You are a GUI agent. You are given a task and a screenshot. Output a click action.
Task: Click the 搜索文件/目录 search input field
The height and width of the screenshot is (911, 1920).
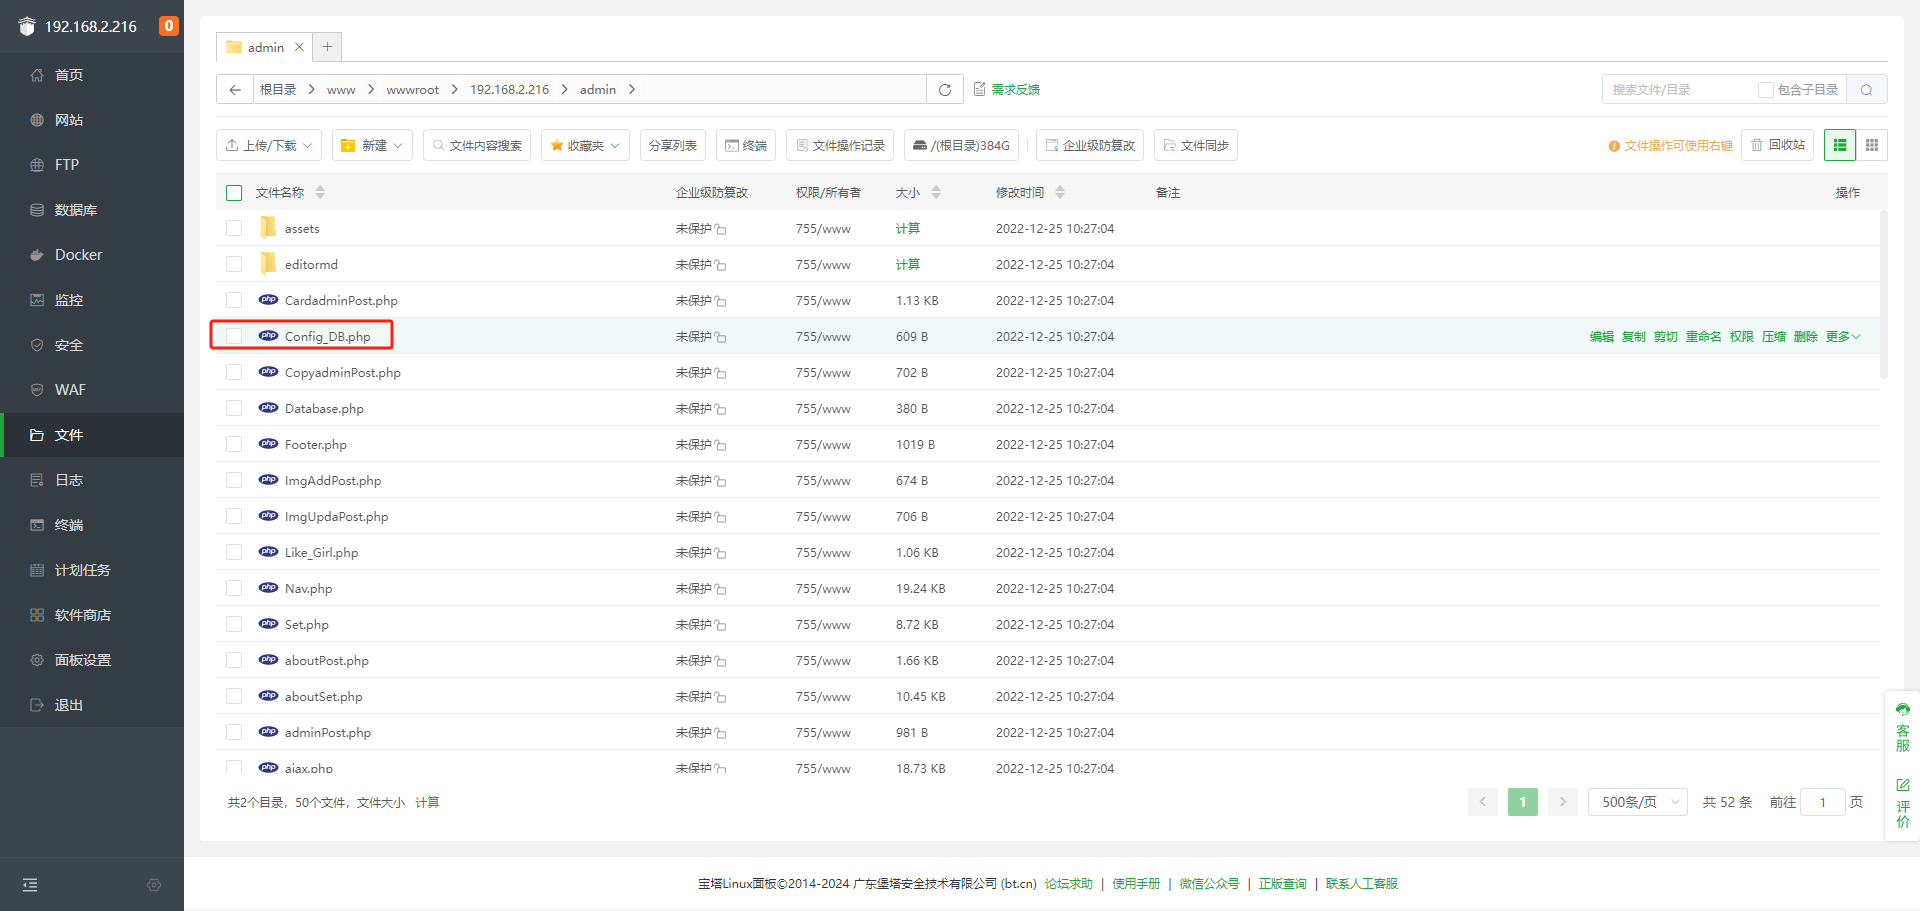coord(1680,89)
